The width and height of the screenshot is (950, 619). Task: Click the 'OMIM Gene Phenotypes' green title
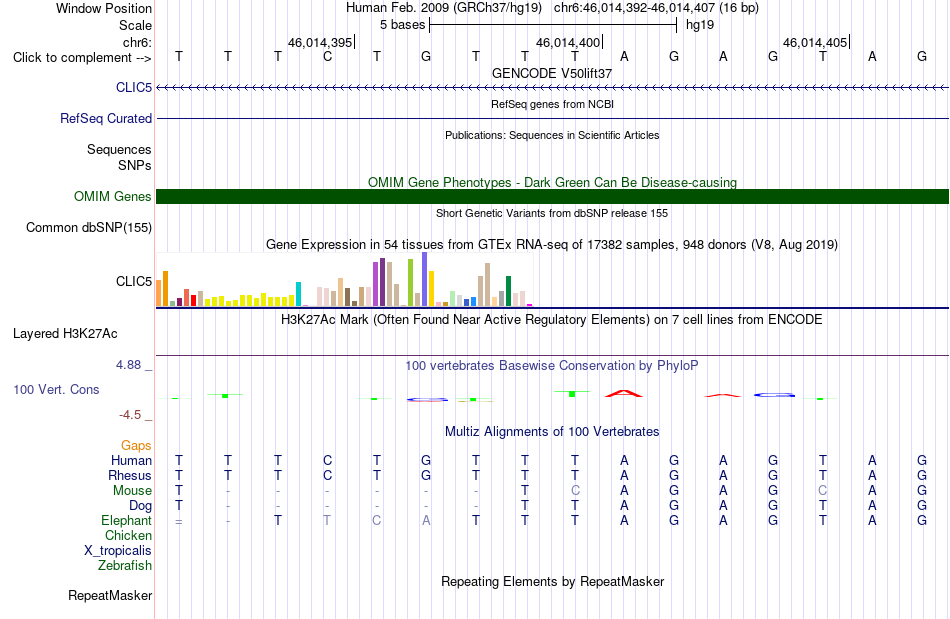pos(552,182)
